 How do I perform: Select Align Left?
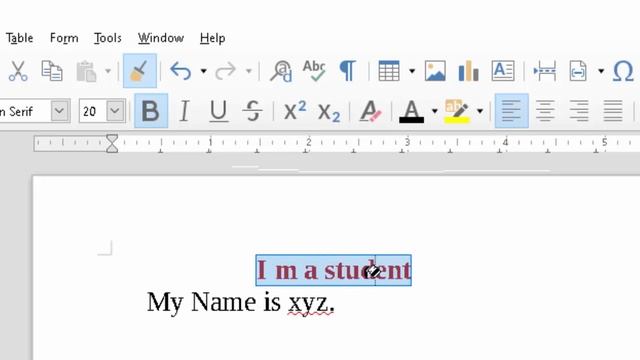[x=512, y=111]
